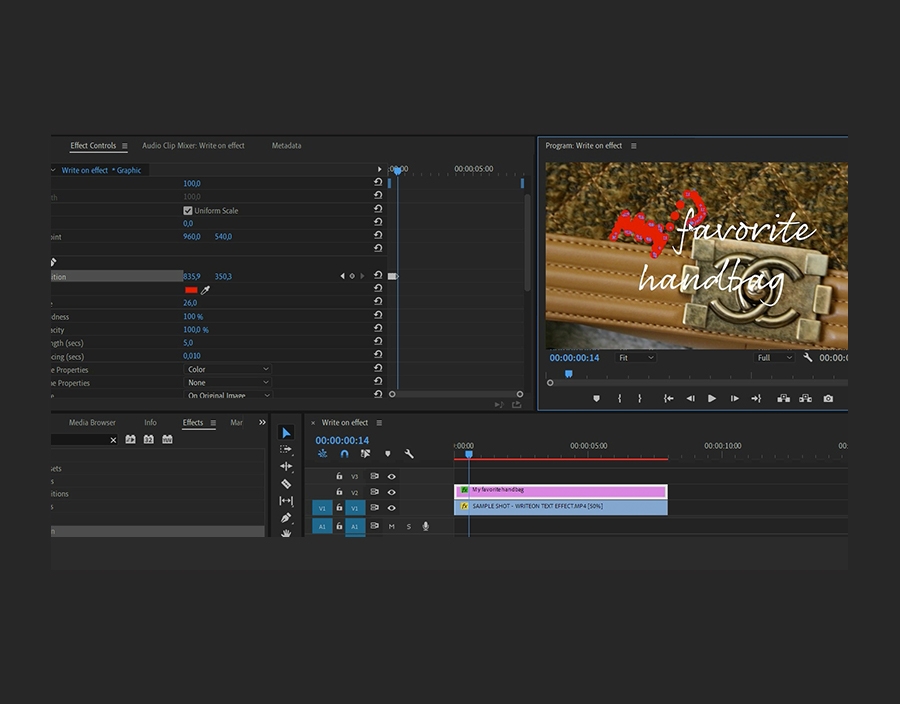
Task: Select the Razor tool in the tools panel
Action: tap(286, 484)
